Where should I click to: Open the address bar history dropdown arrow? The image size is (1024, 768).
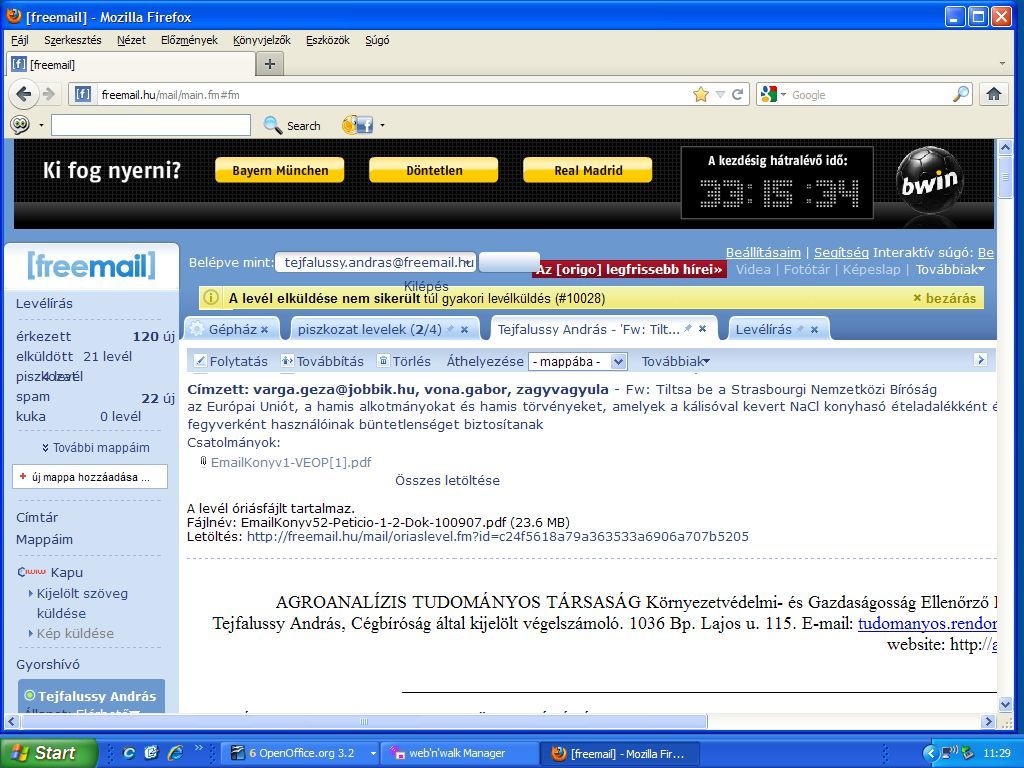pos(720,95)
